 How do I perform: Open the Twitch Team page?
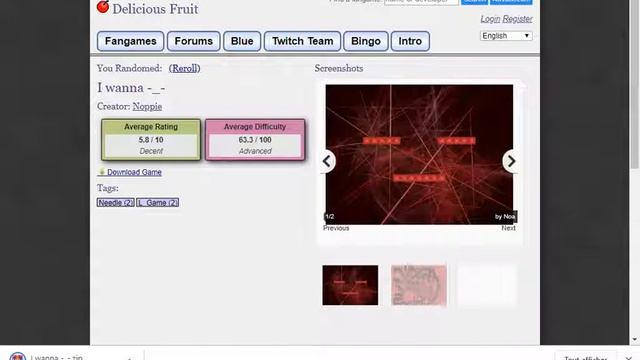pos(302,41)
